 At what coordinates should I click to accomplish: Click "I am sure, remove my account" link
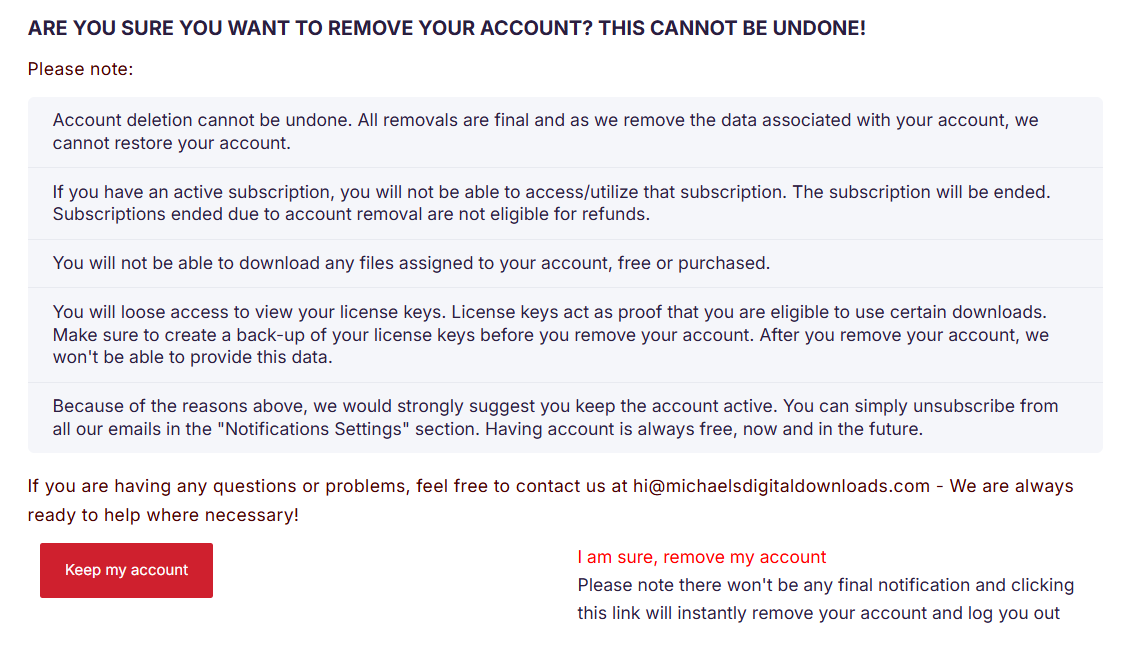pyautogui.click(x=702, y=557)
